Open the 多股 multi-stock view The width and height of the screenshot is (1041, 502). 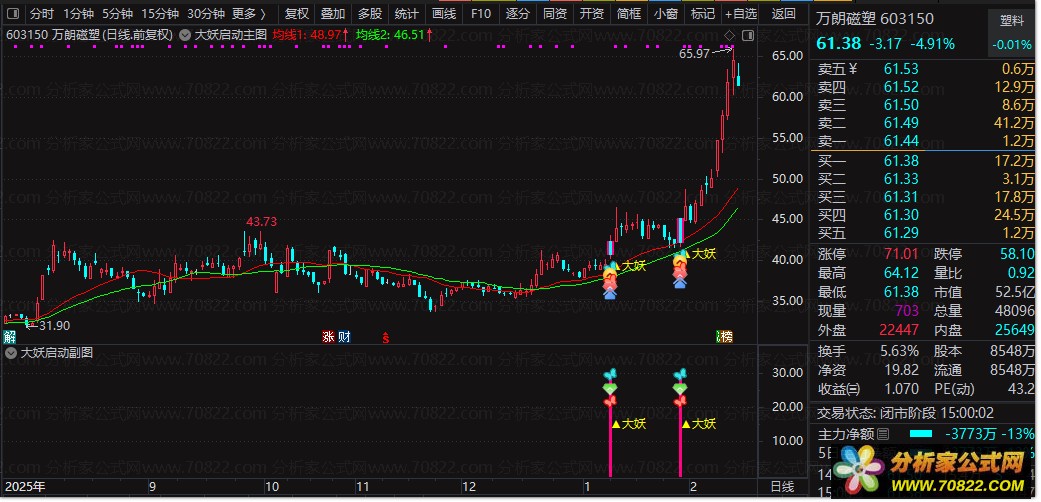pyautogui.click(x=370, y=13)
